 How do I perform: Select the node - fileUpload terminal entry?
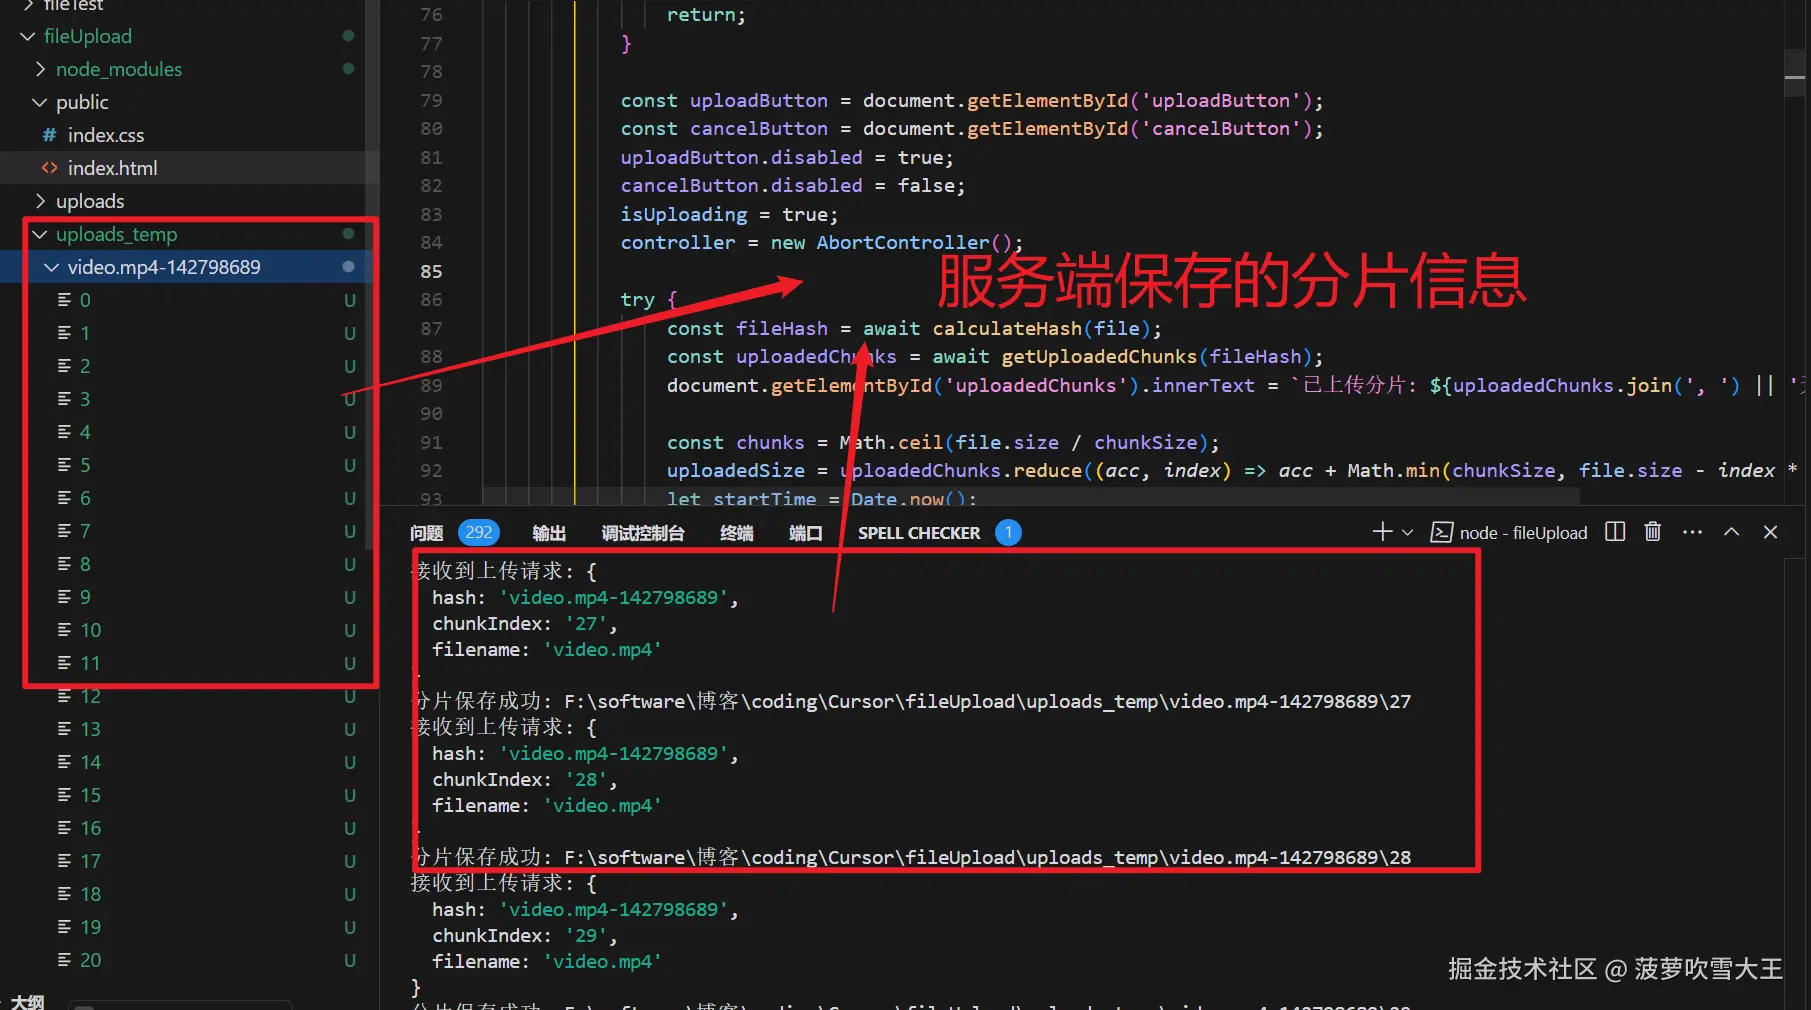(x=1523, y=532)
